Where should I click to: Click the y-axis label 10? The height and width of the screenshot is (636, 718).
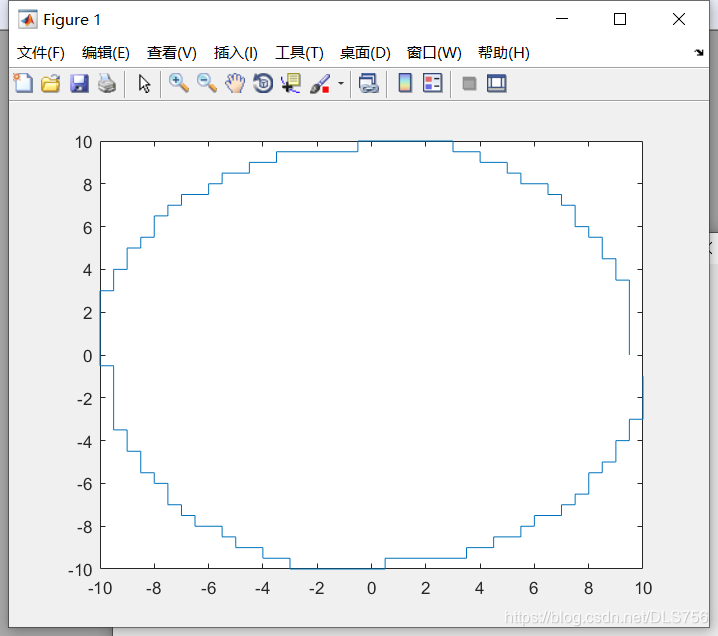(84, 142)
